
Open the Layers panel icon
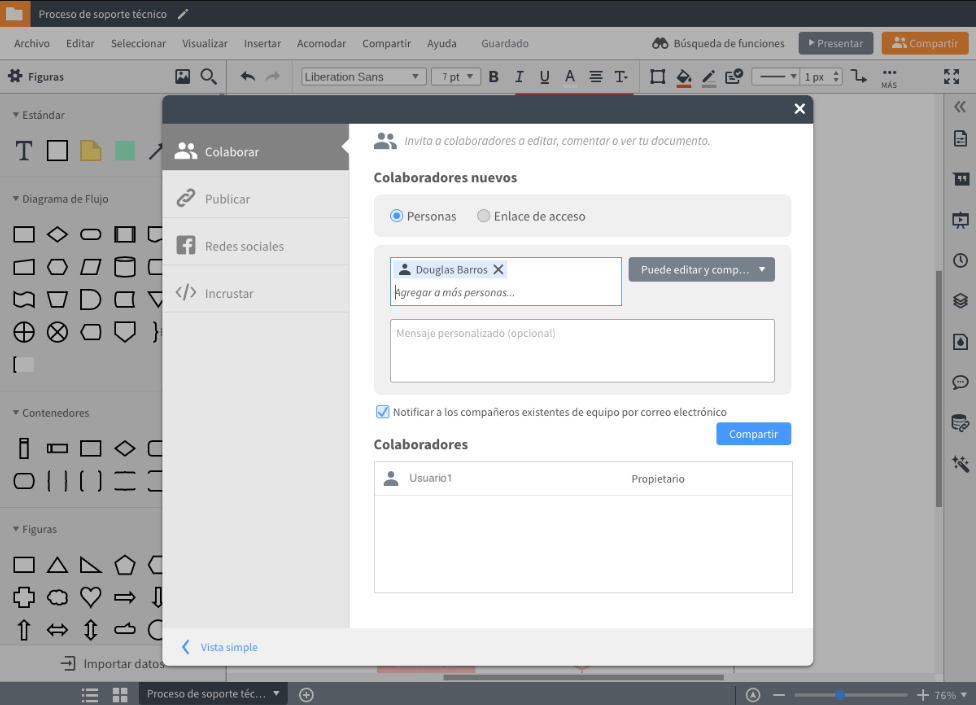click(960, 300)
